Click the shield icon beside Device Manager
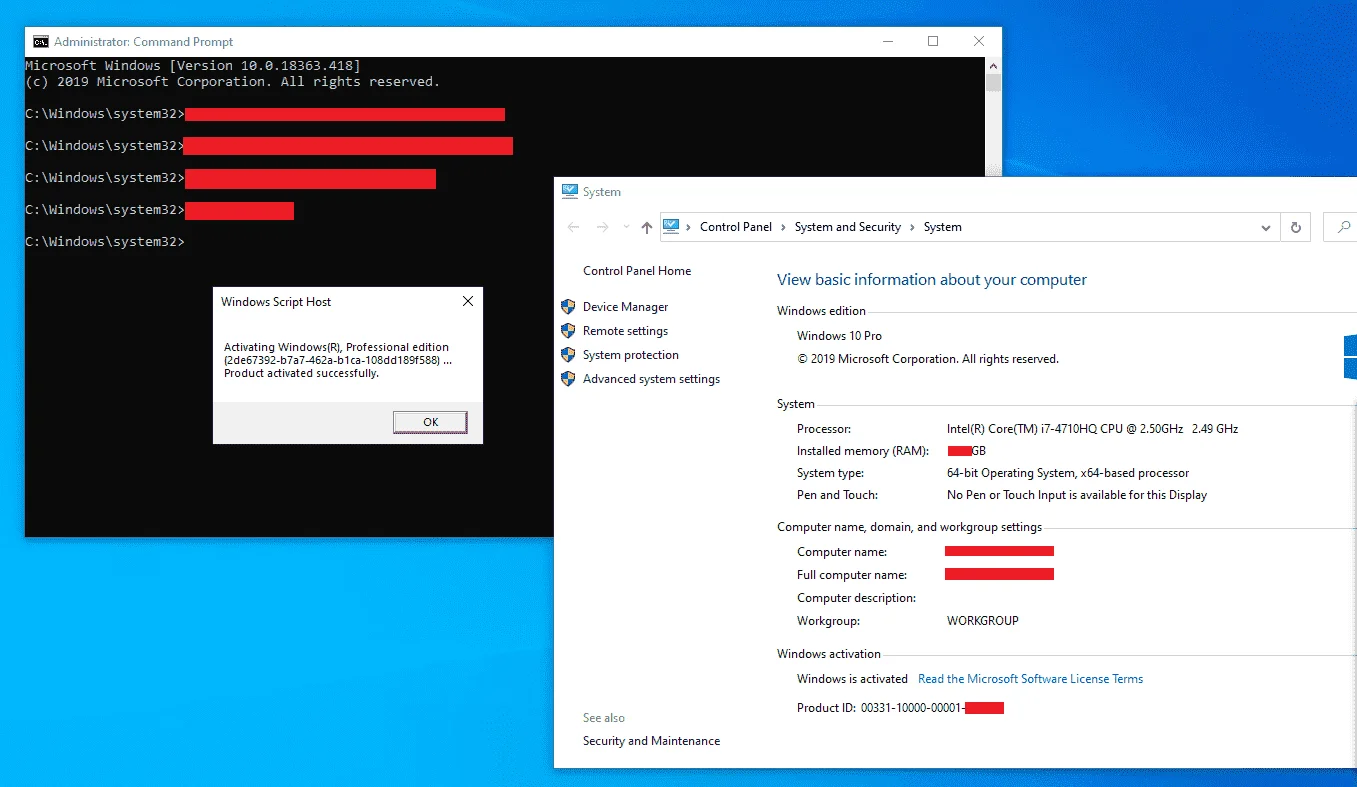Viewport: 1357px width, 787px height. pyautogui.click(x=568, y=307)
